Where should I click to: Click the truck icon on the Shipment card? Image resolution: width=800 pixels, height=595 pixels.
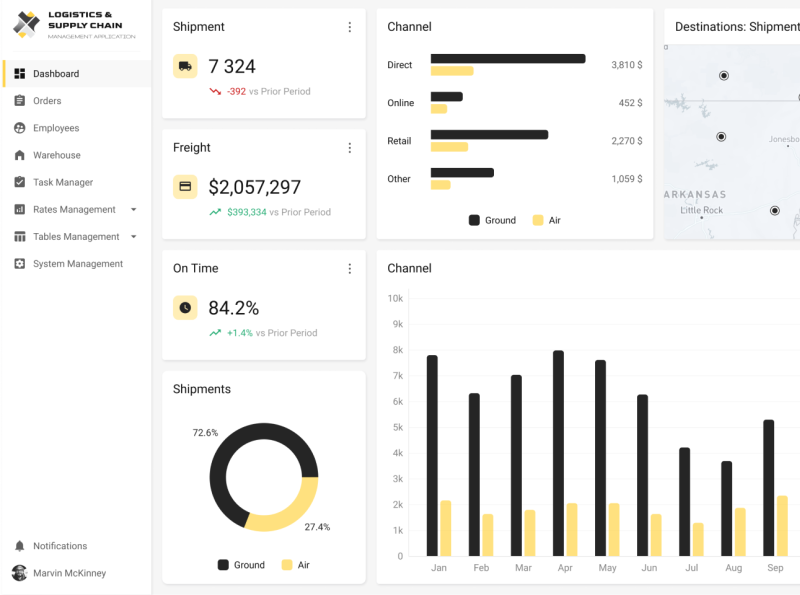click(185, 67)
